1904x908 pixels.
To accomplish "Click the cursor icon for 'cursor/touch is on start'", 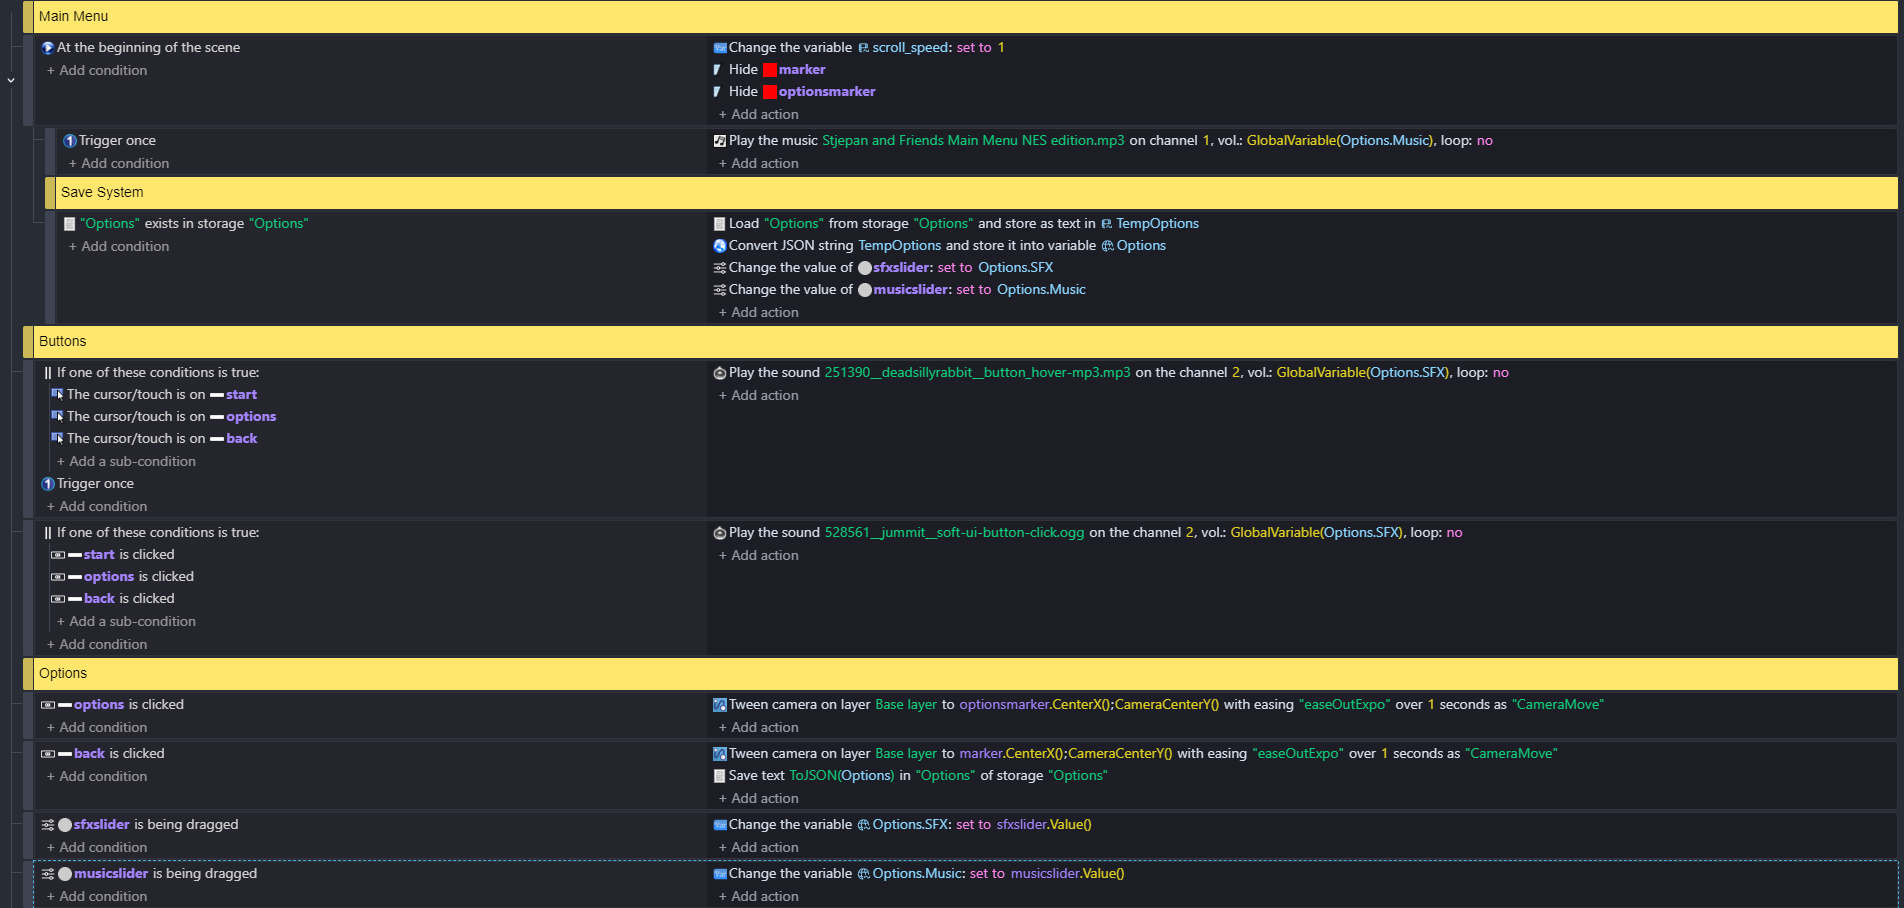I will pyautogui.click(x=57, y=395).
